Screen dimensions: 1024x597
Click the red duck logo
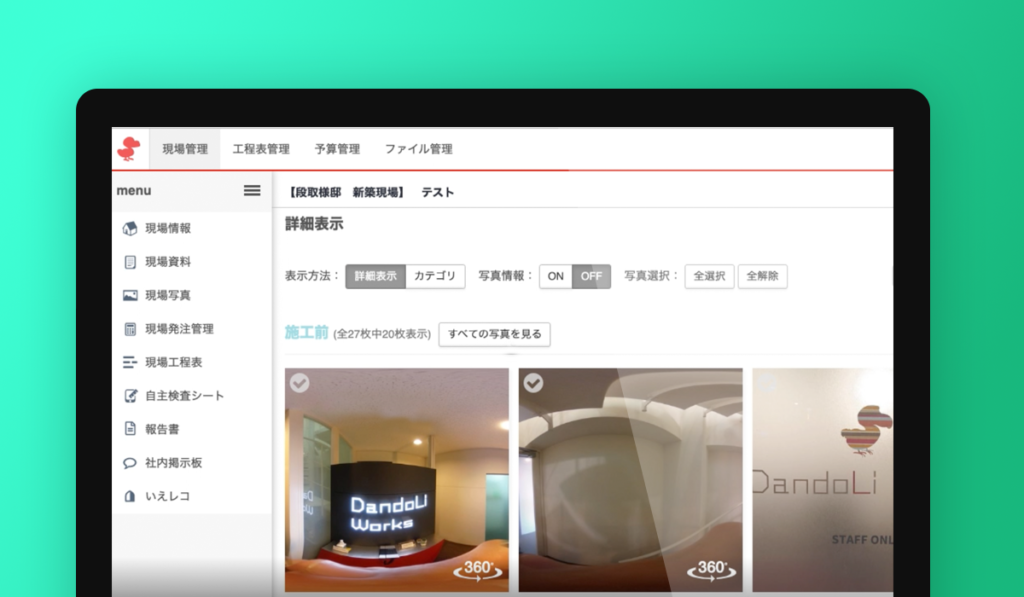click(x=129, y=149)
